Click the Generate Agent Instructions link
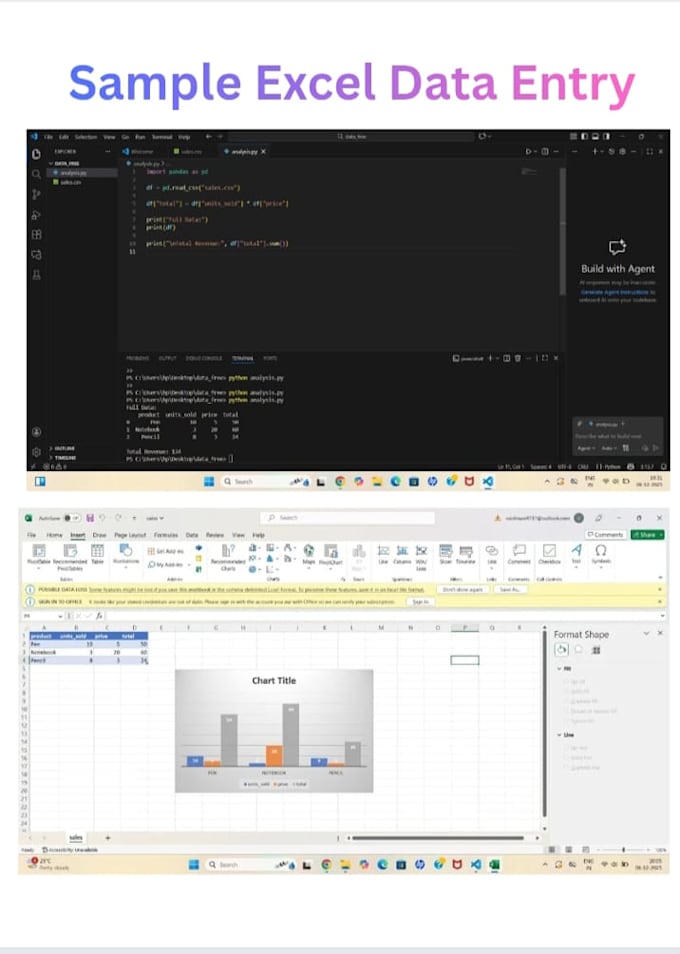This screenshot has width=680, height=954. 614,292
